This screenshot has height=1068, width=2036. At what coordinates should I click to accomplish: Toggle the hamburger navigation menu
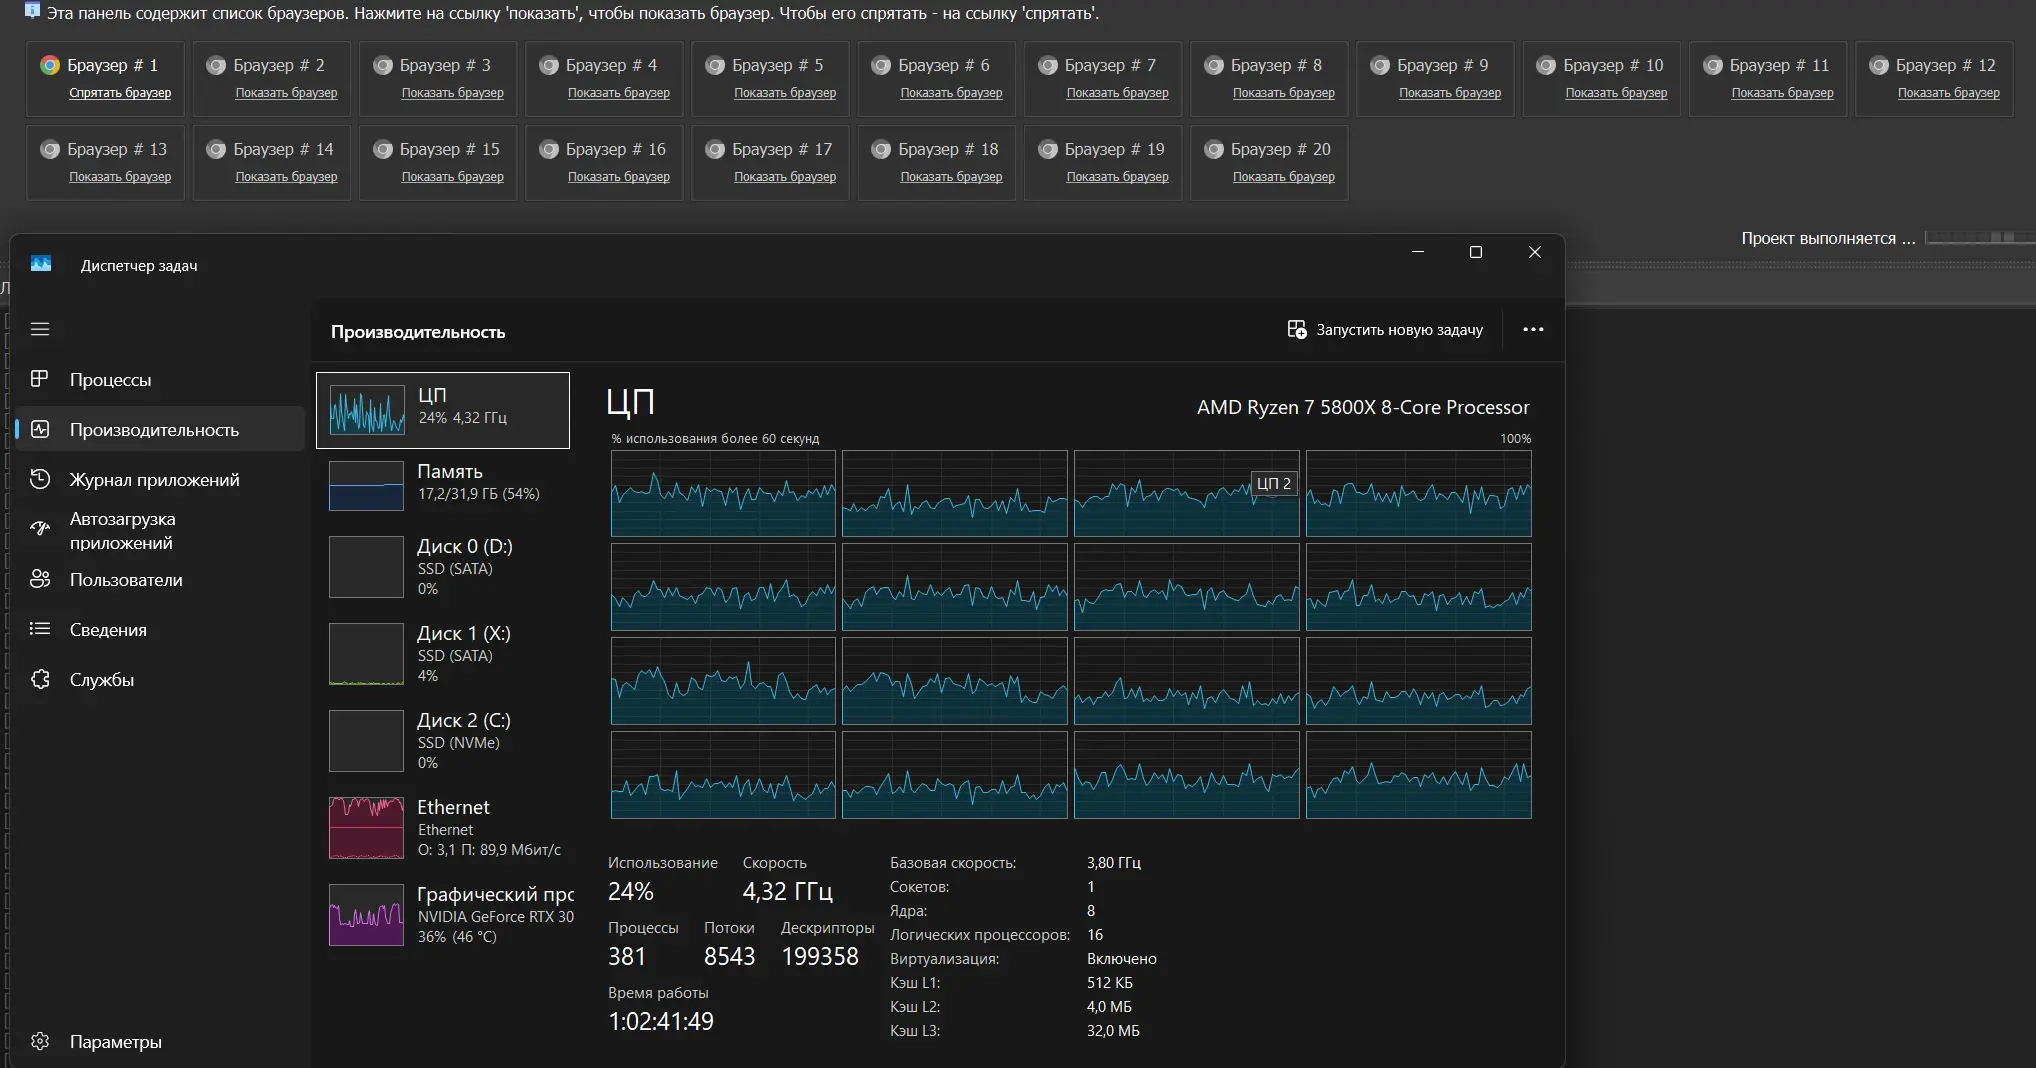pyautogui.click(x=40, y=329)
